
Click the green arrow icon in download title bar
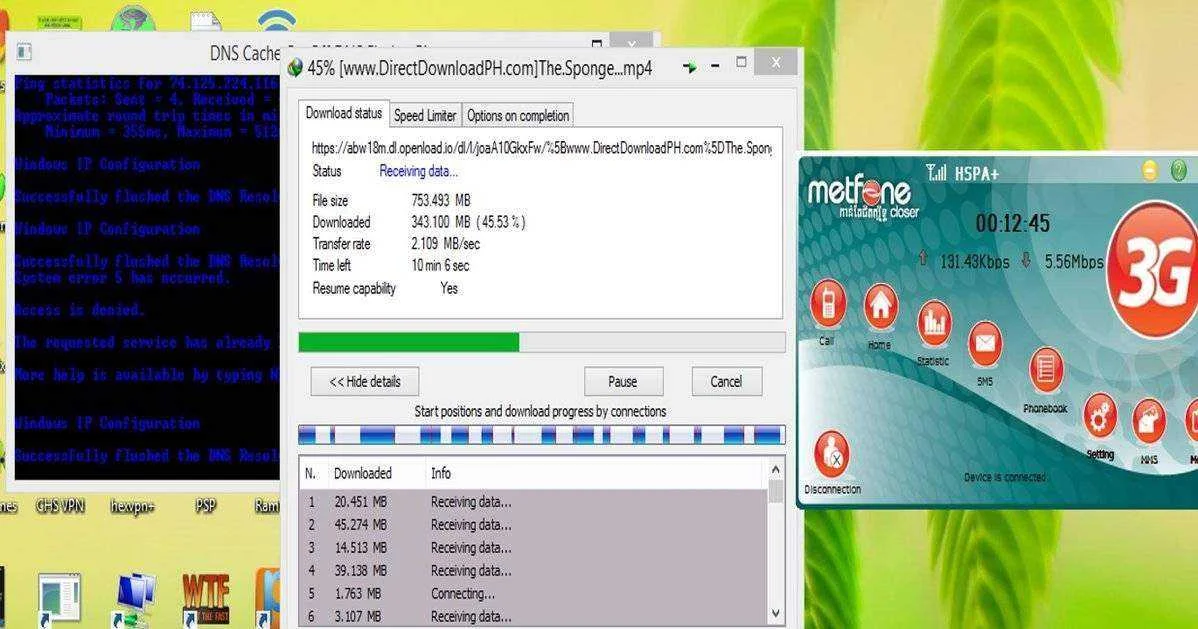tap(689, 67)
